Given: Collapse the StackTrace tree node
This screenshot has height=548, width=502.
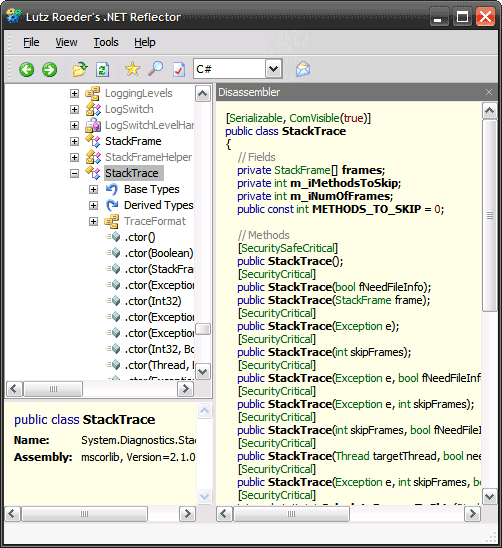Looking at the screenshot, I should [74, 173].
